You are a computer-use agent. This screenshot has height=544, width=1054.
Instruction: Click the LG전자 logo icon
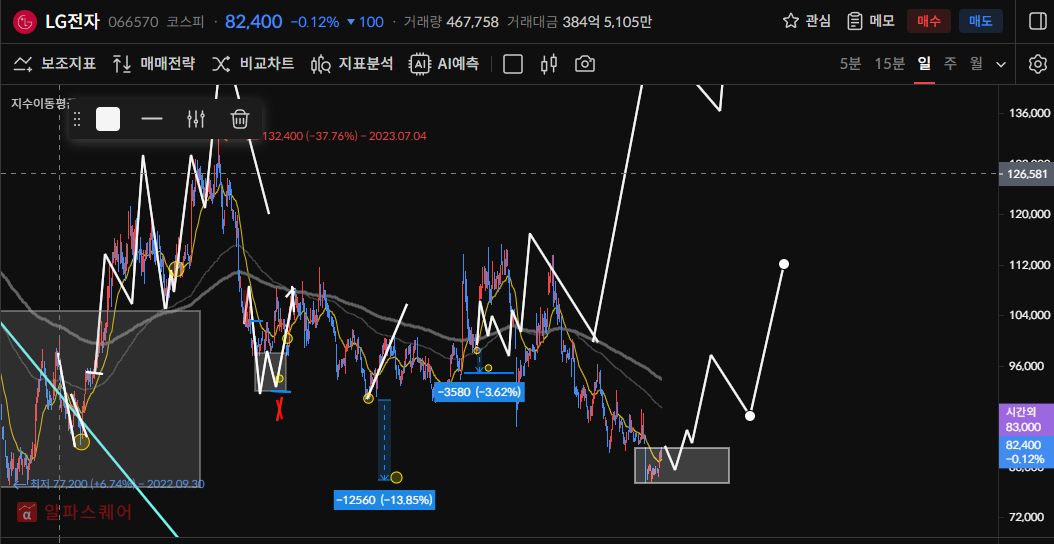pos(26,22)
